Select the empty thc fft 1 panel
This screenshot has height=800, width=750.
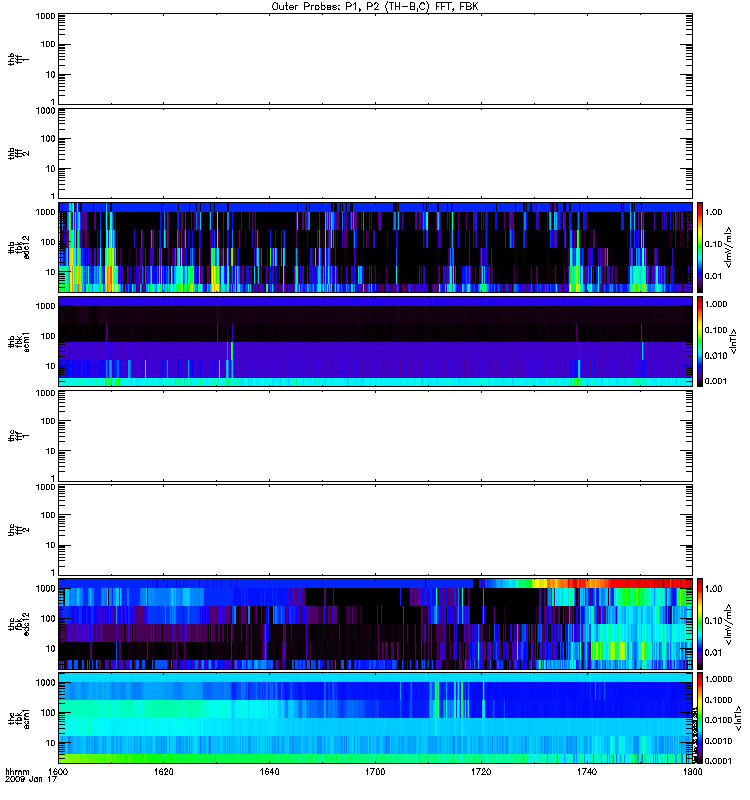click(375, 436)
